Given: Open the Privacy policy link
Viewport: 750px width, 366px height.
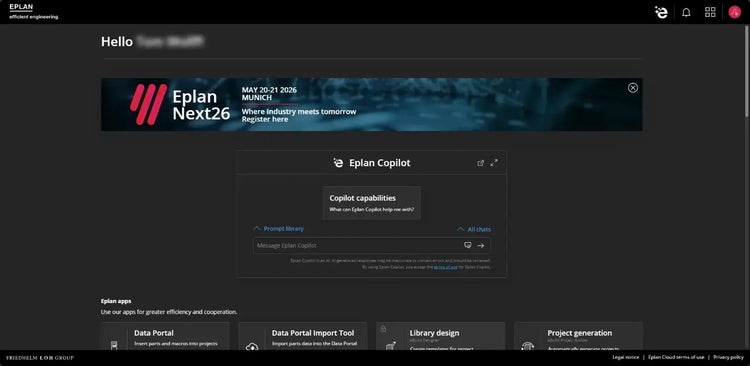Looking at the screenshot, I should click(728, 357).
